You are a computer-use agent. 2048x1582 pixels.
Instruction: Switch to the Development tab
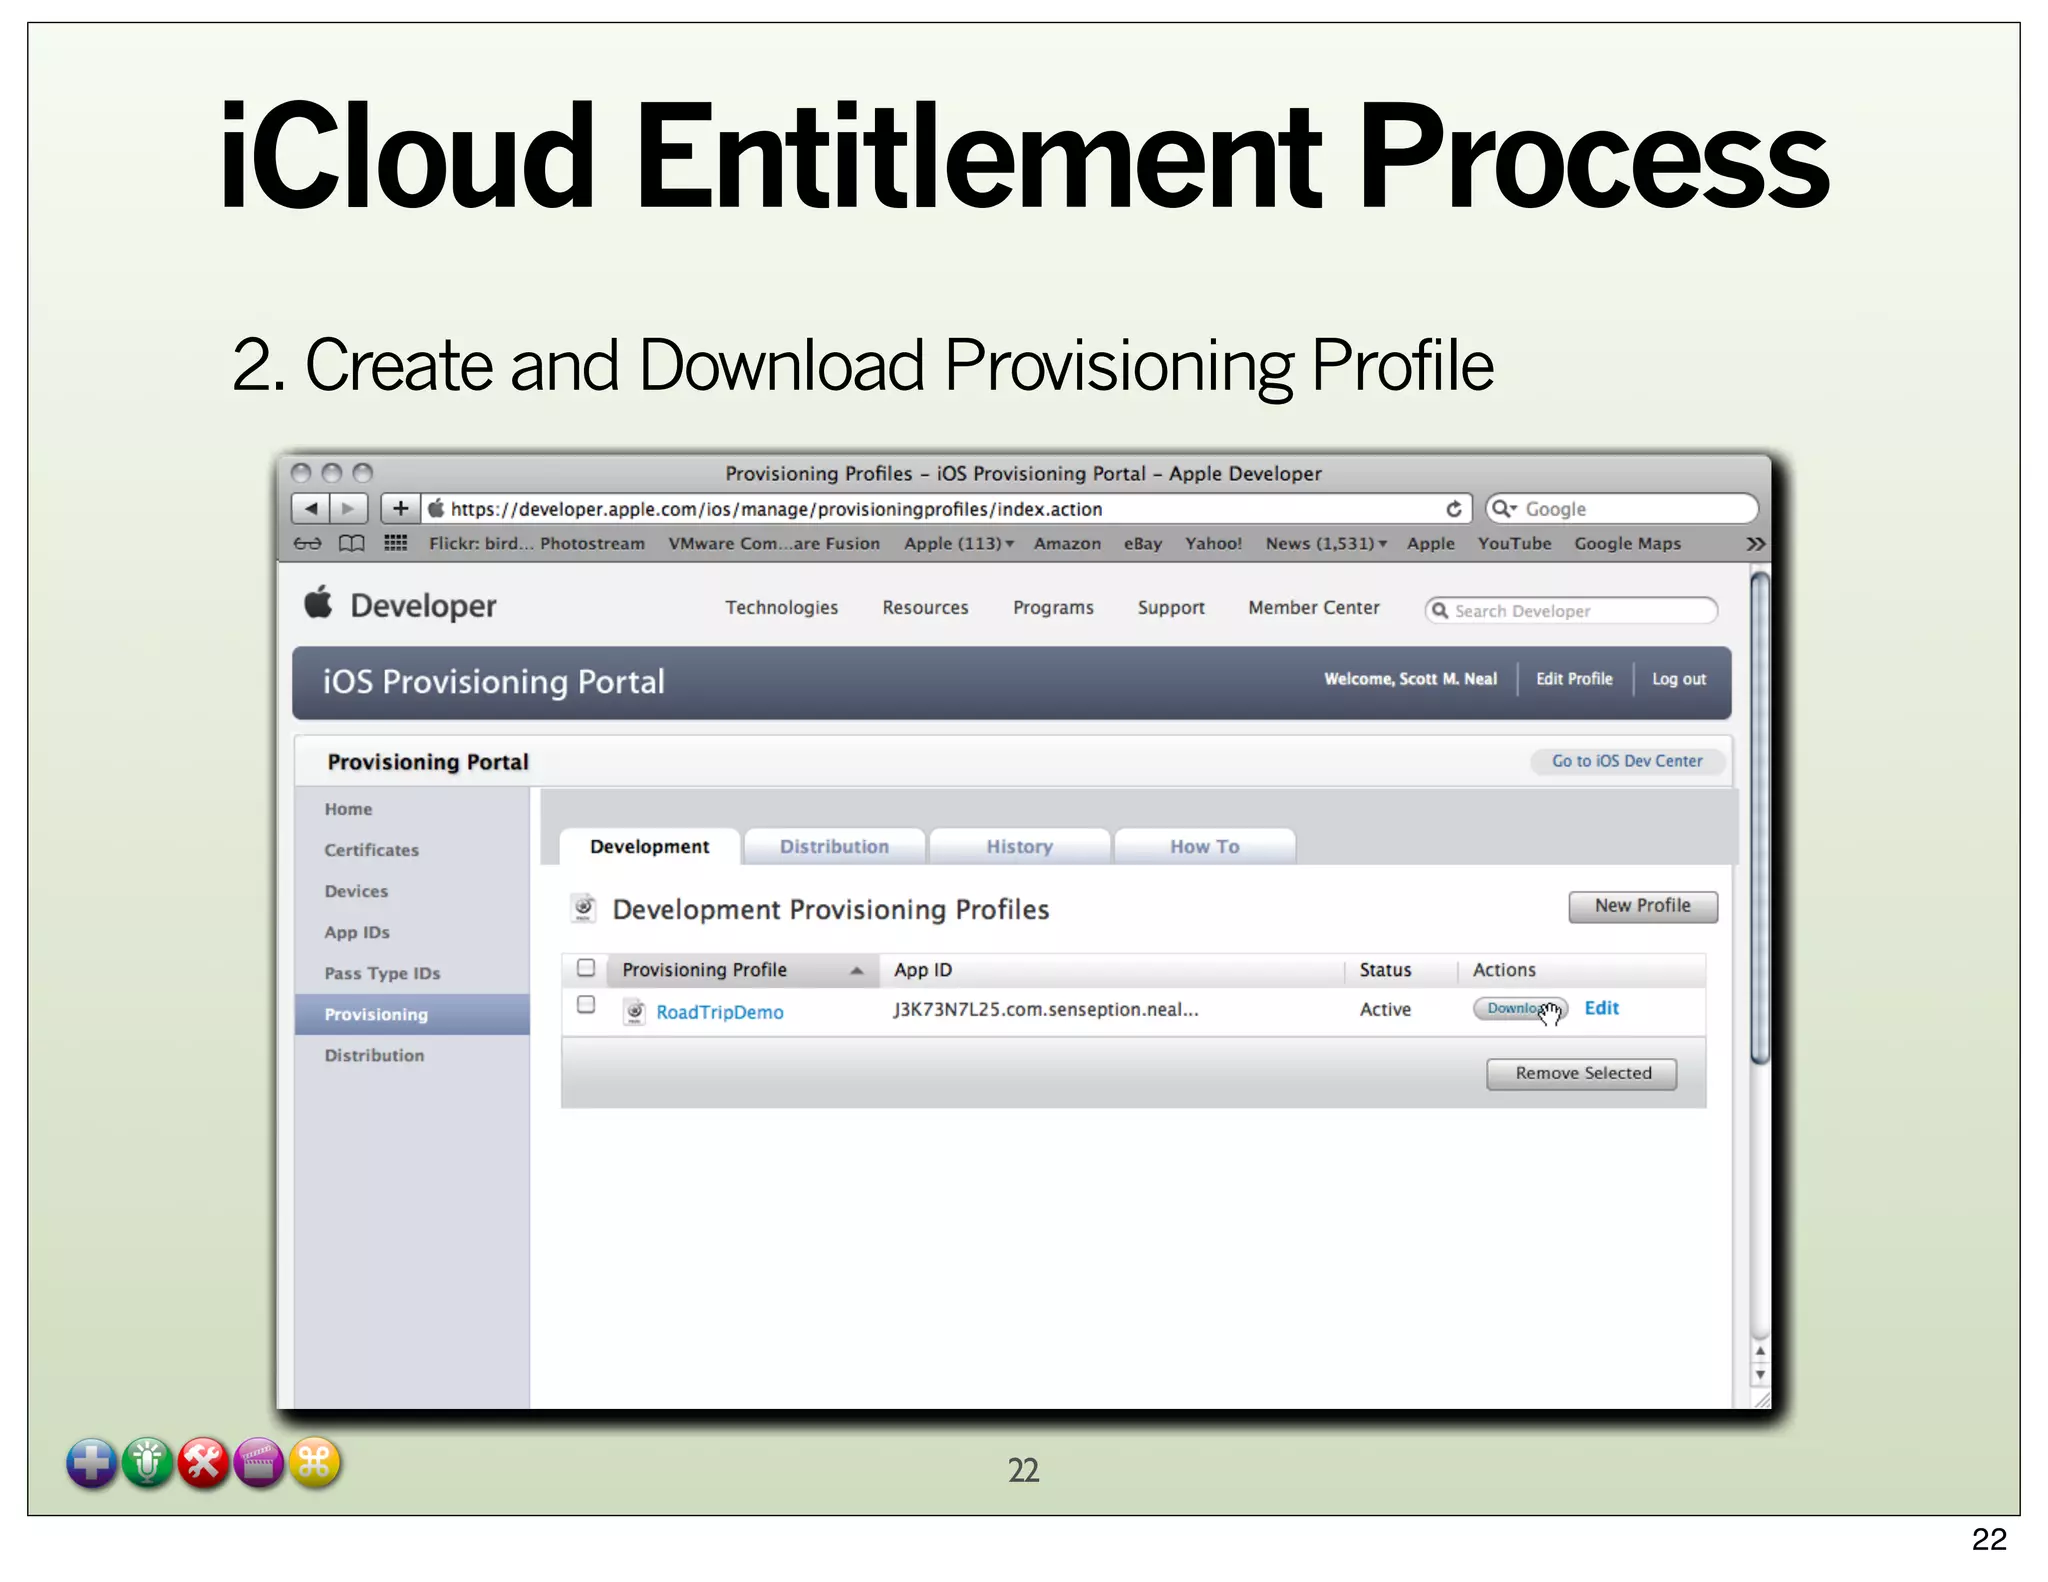point(650,846)
